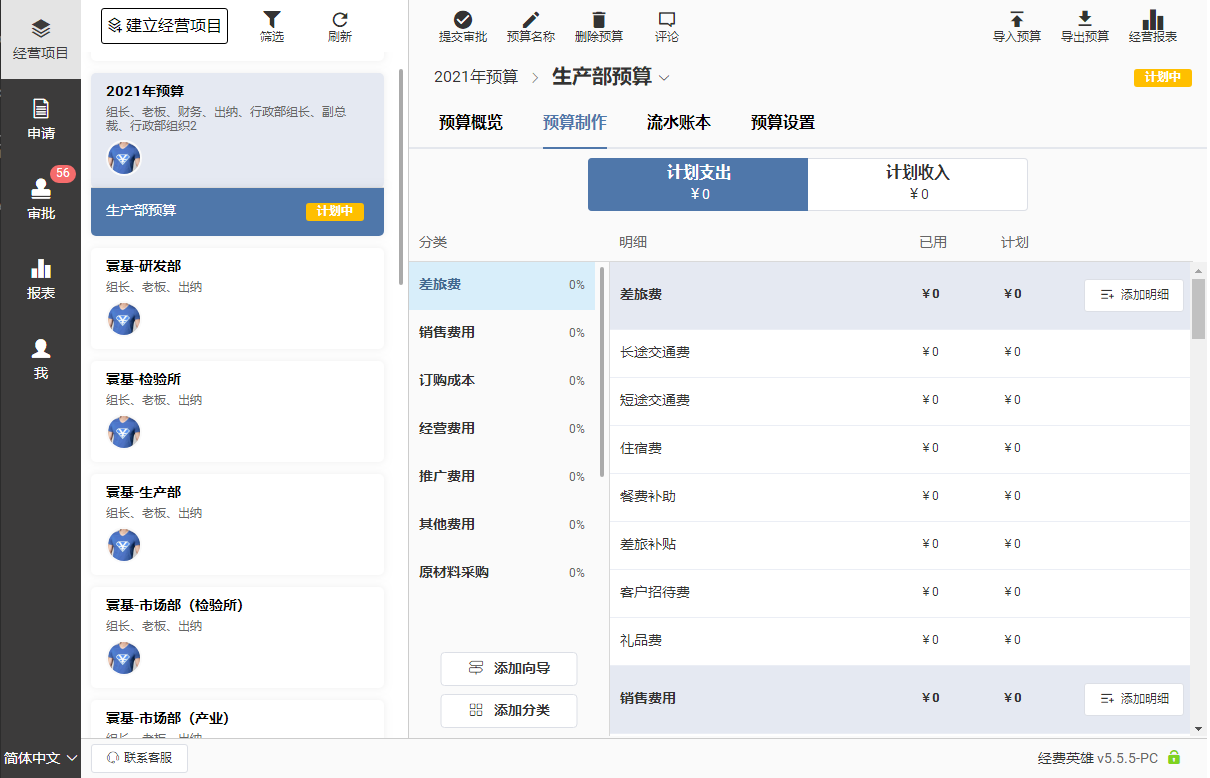Switch to the 流水账本 tab
Image resolution: width=1210 pixels, height=778 pixels.
(678, 123)
